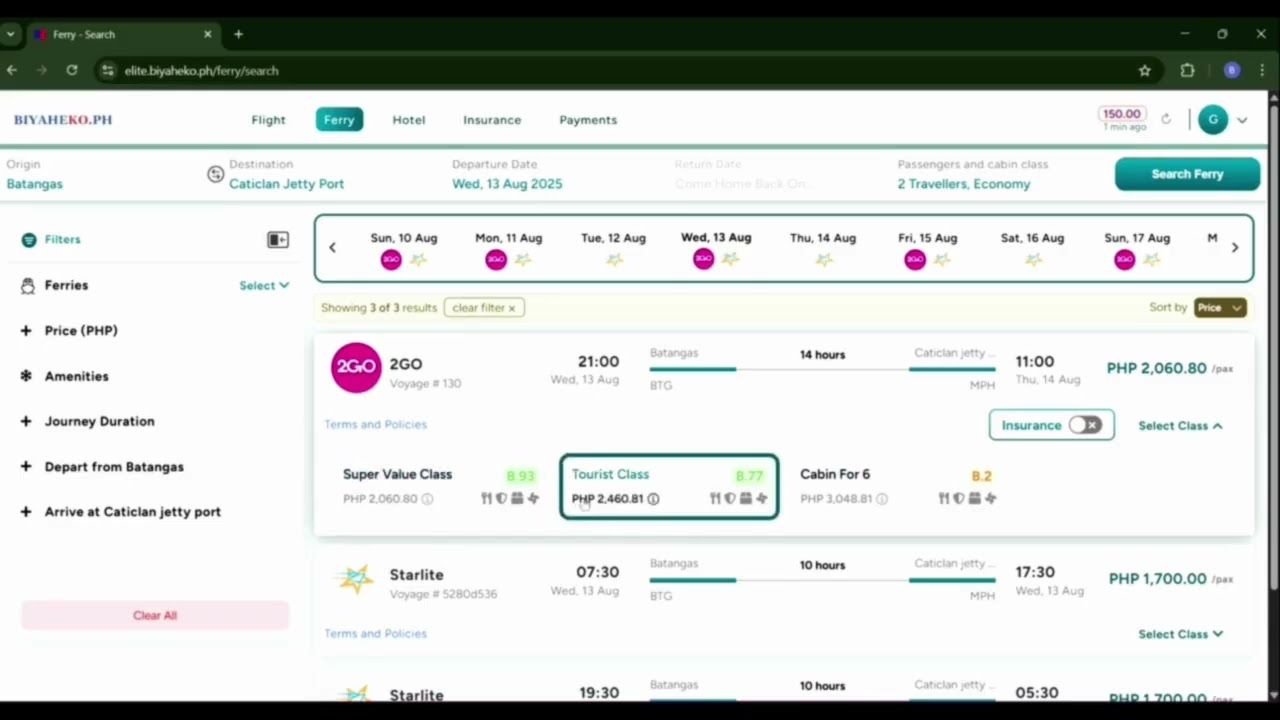Click the 2GO icon under Sun, 17 Aug
The width and height of the screenshot is (1280, 720).
pos(1125,260)
